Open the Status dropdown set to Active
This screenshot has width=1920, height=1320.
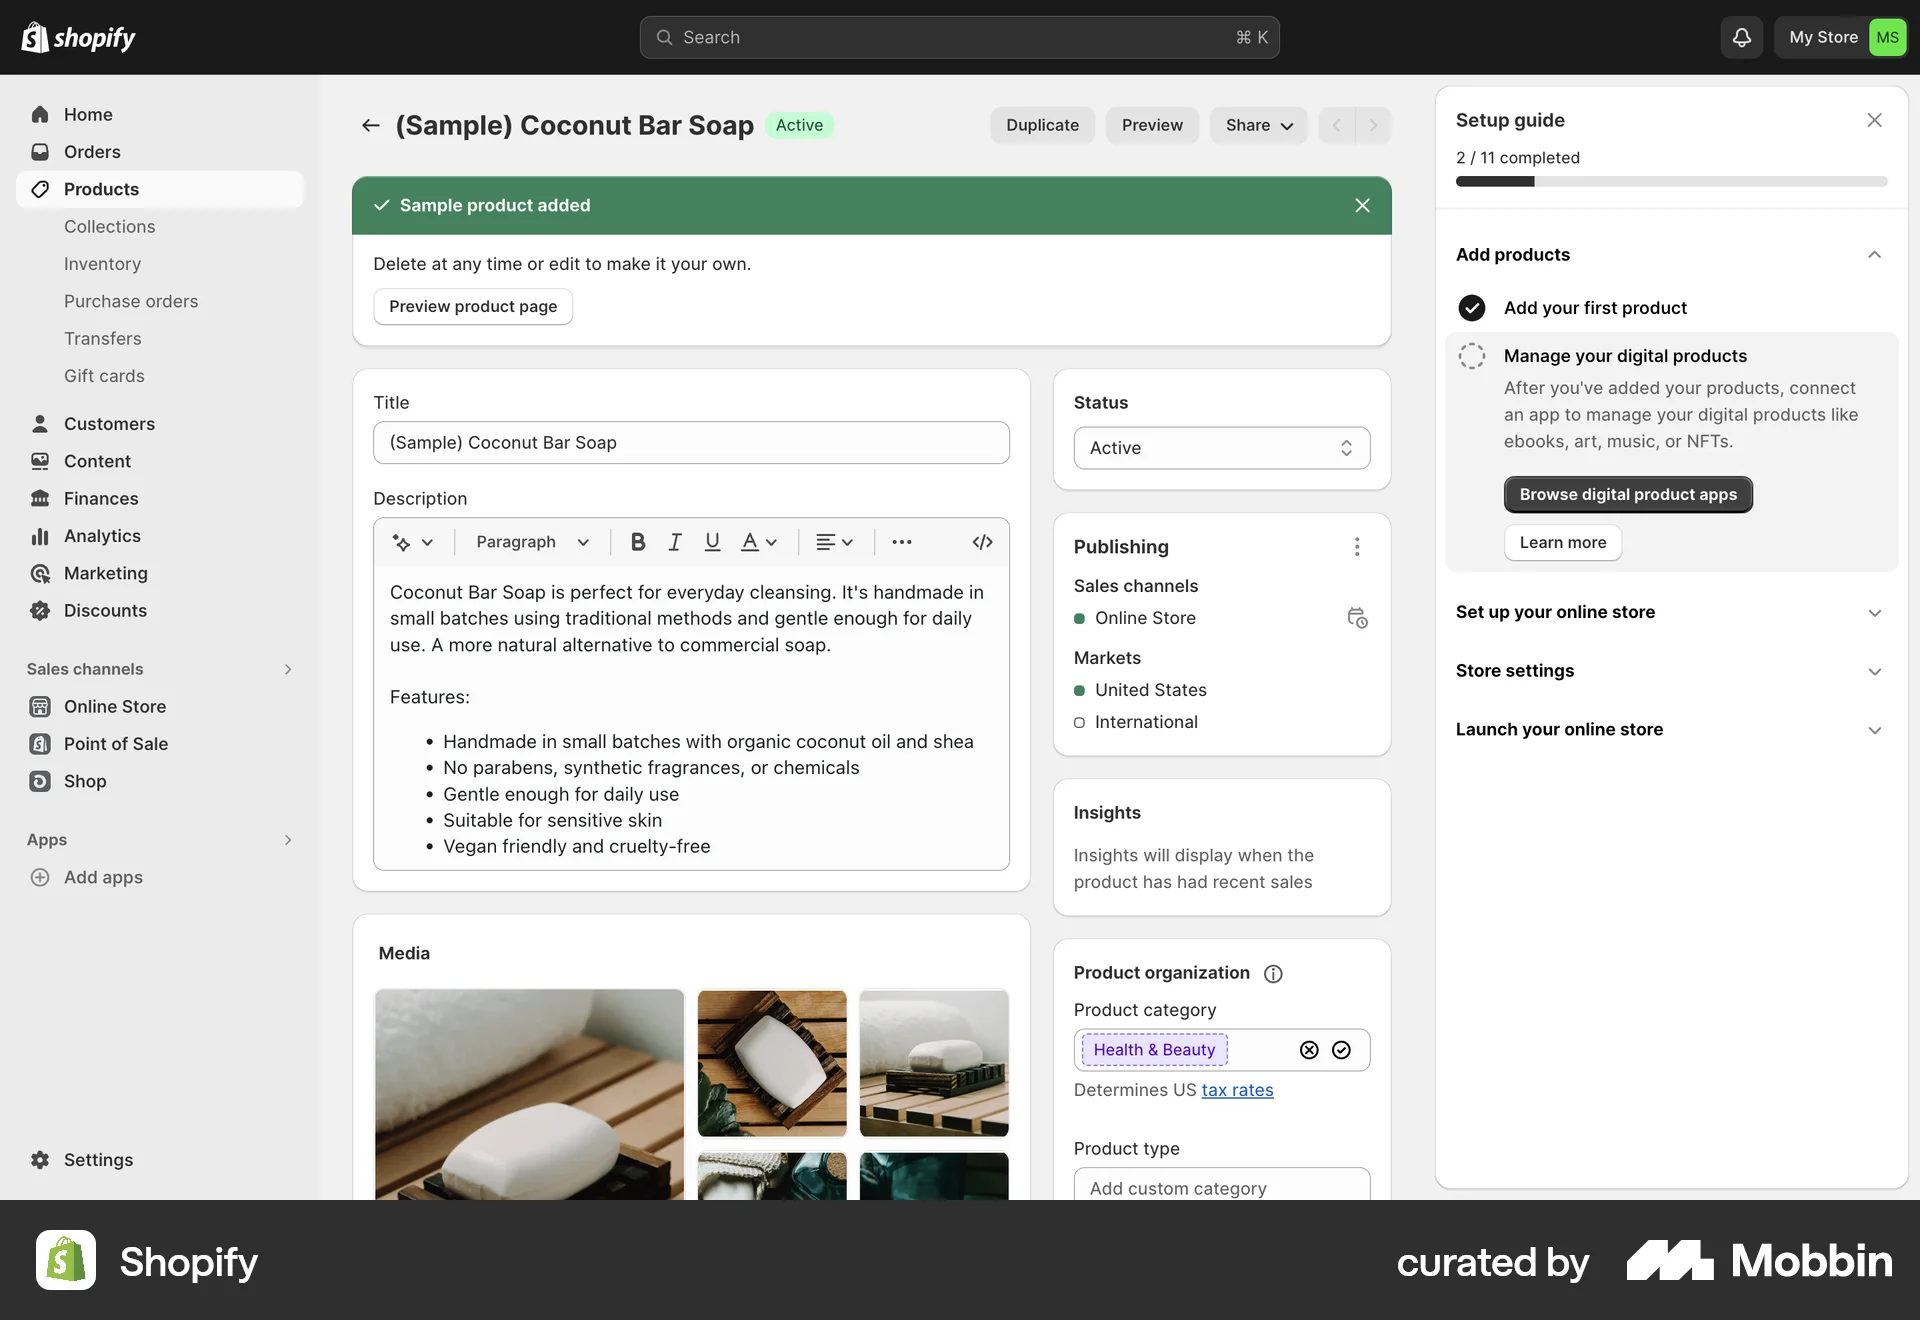coord(1221,447)
